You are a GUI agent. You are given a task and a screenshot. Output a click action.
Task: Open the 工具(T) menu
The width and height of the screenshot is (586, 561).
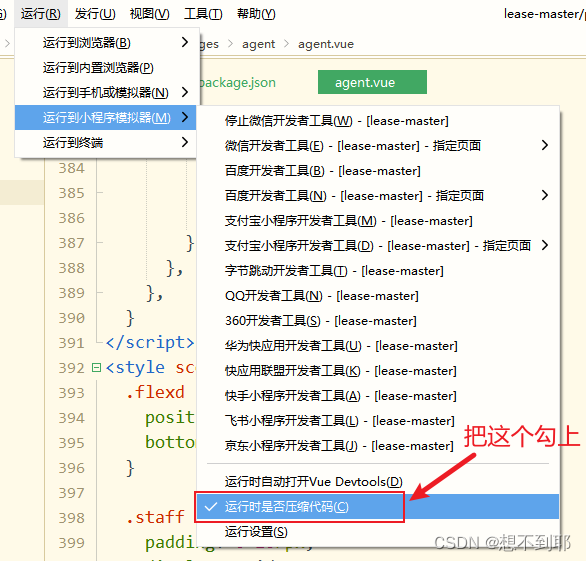pos(203,14)
